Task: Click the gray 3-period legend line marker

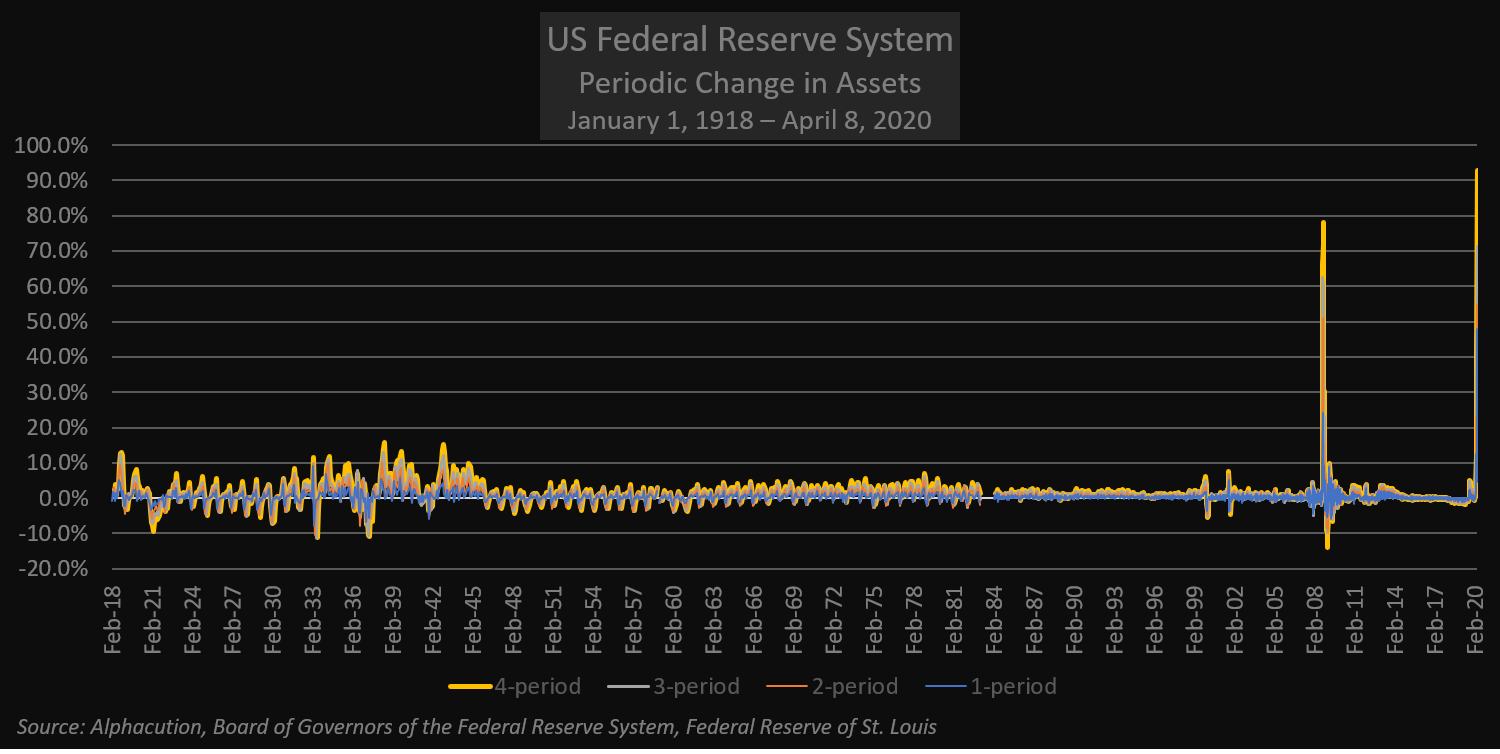Action: tap(630, 687)
